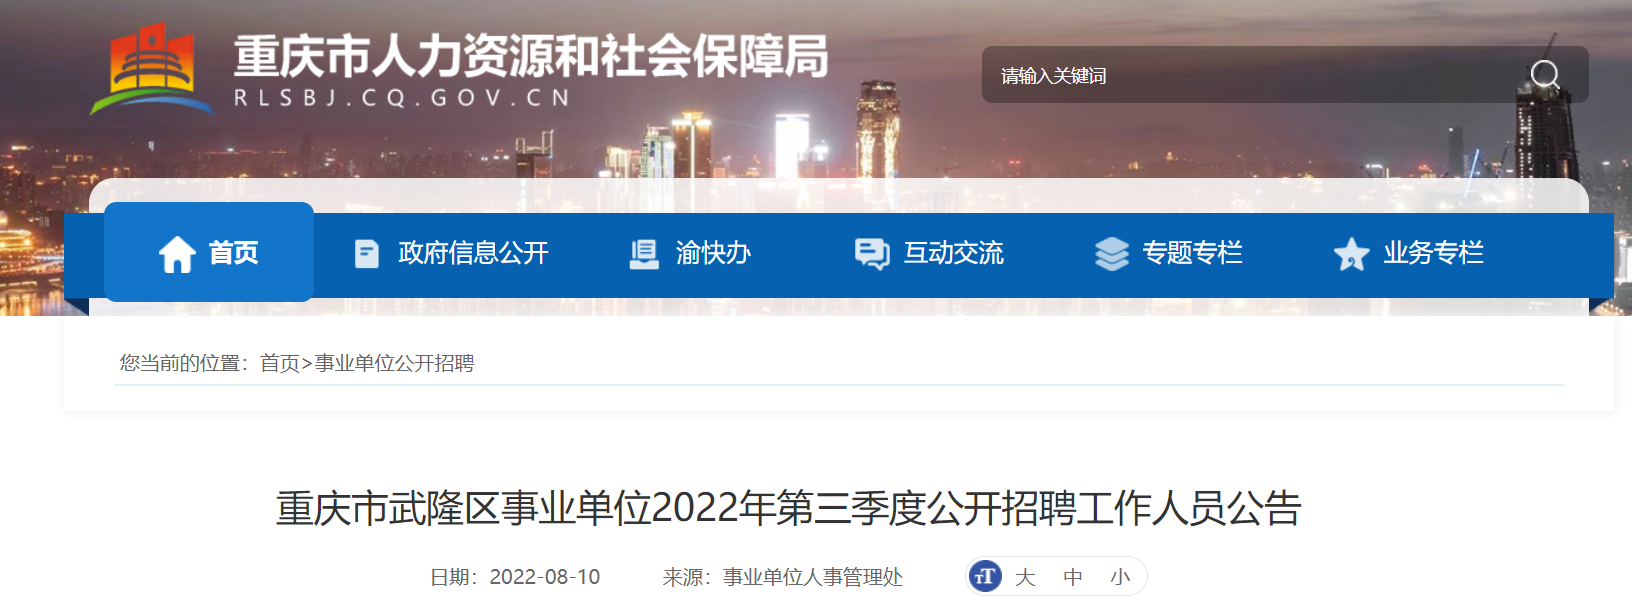Click the 事业单位公开招聘 breadcrumb link

394,363
